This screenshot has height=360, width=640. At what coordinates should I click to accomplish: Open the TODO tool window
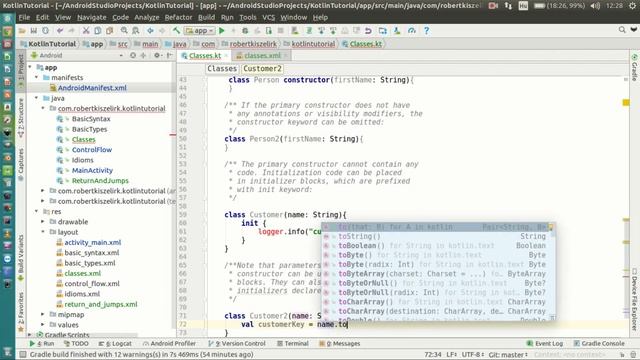(x=76, y=344)
